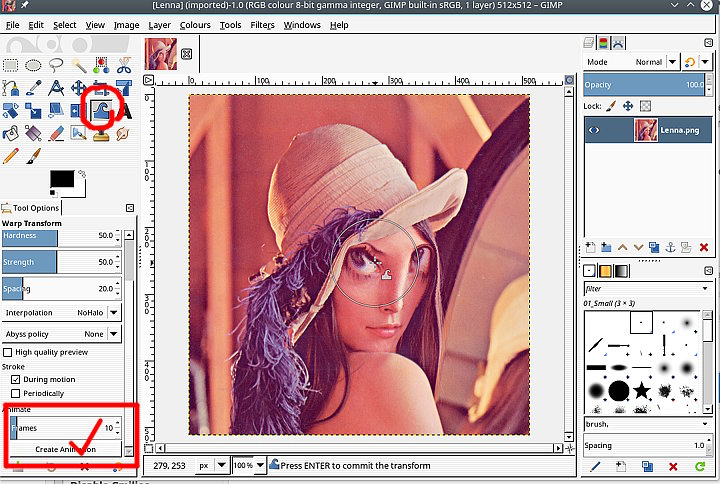720x484 pixels.
Task: Open the File menu
Action: pyautogui.click(x=12, y=25)
